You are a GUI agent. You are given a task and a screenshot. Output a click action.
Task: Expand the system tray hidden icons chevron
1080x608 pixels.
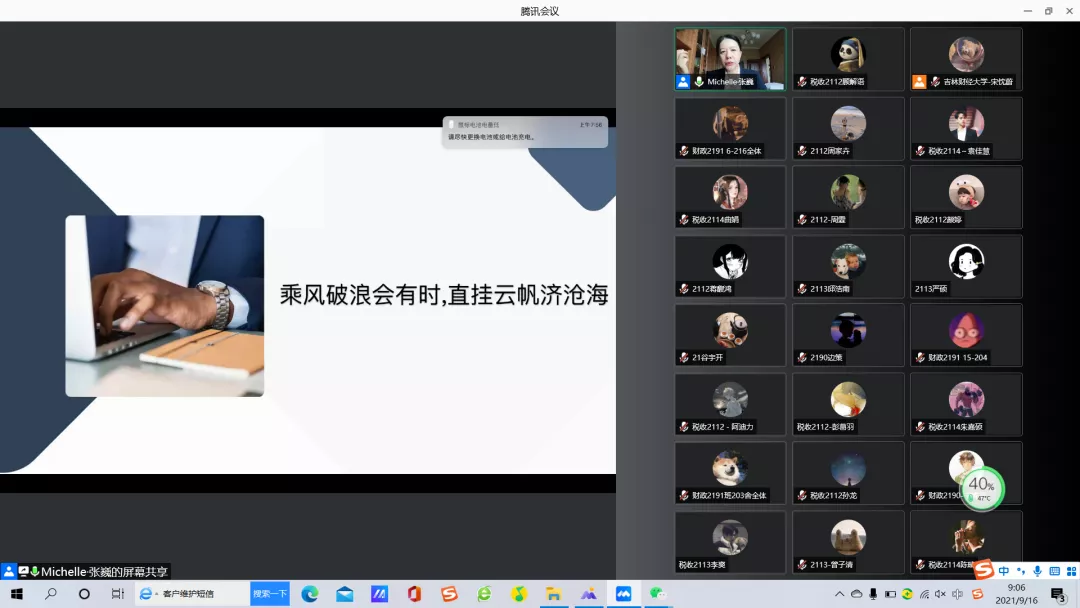(x=840, y=594)
